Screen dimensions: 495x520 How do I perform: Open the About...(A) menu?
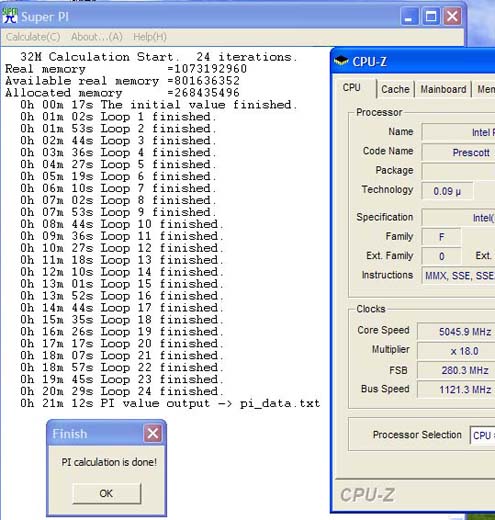(97, 37)
